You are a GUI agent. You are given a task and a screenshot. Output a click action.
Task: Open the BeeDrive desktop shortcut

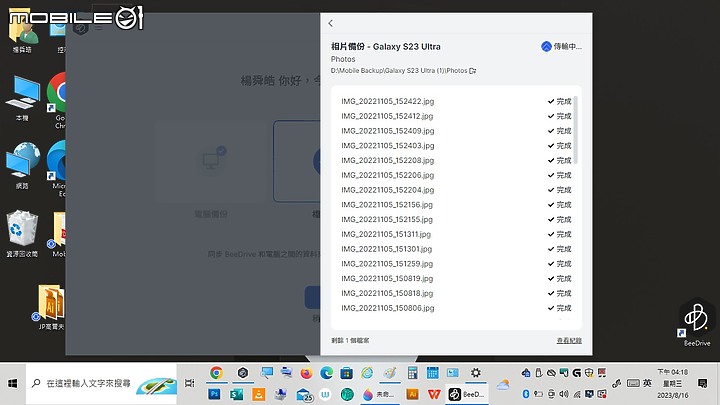pos(697,323)
